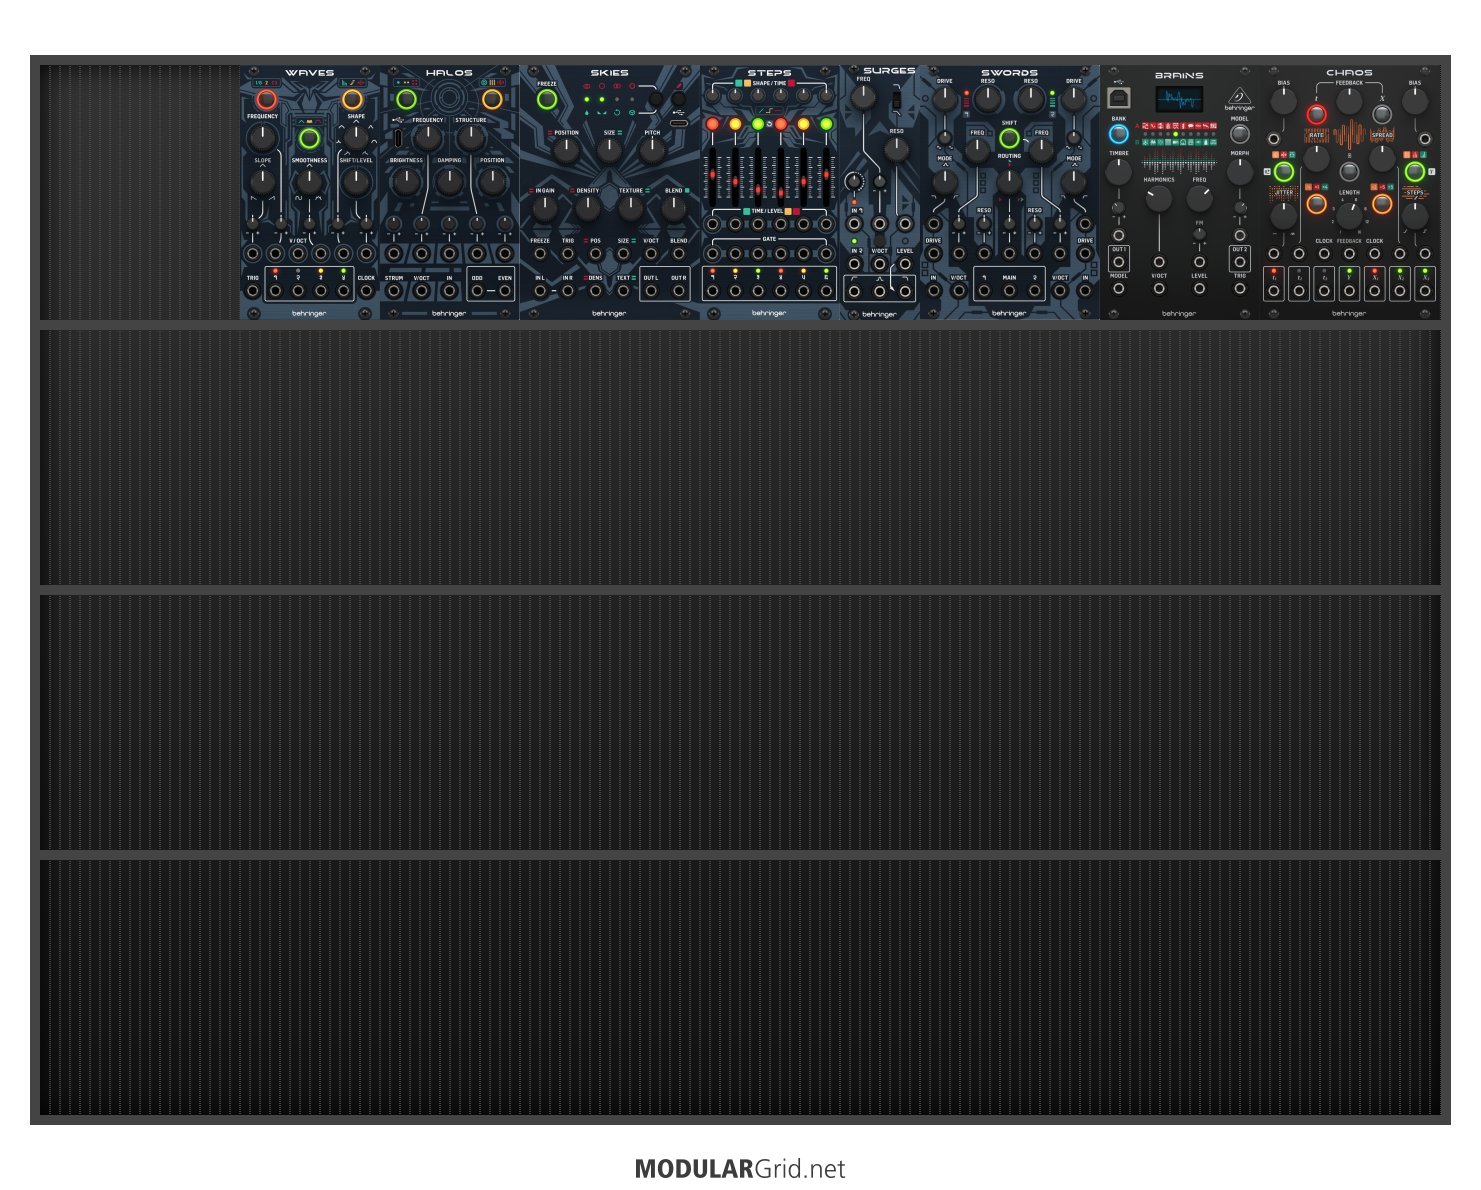The width and height of the screenshot is (1481, 1190).
Task: Toggle the Skies FREEZE button
Action: pyautogui.click(x=547, y=100)
